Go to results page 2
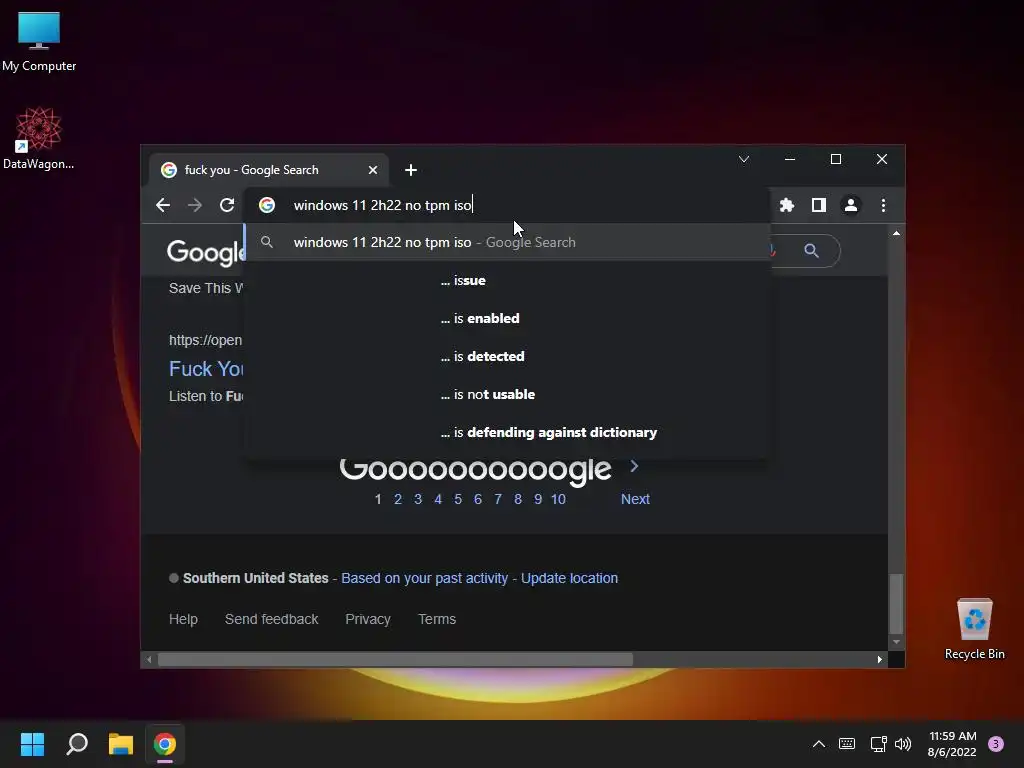 (398, 499)
